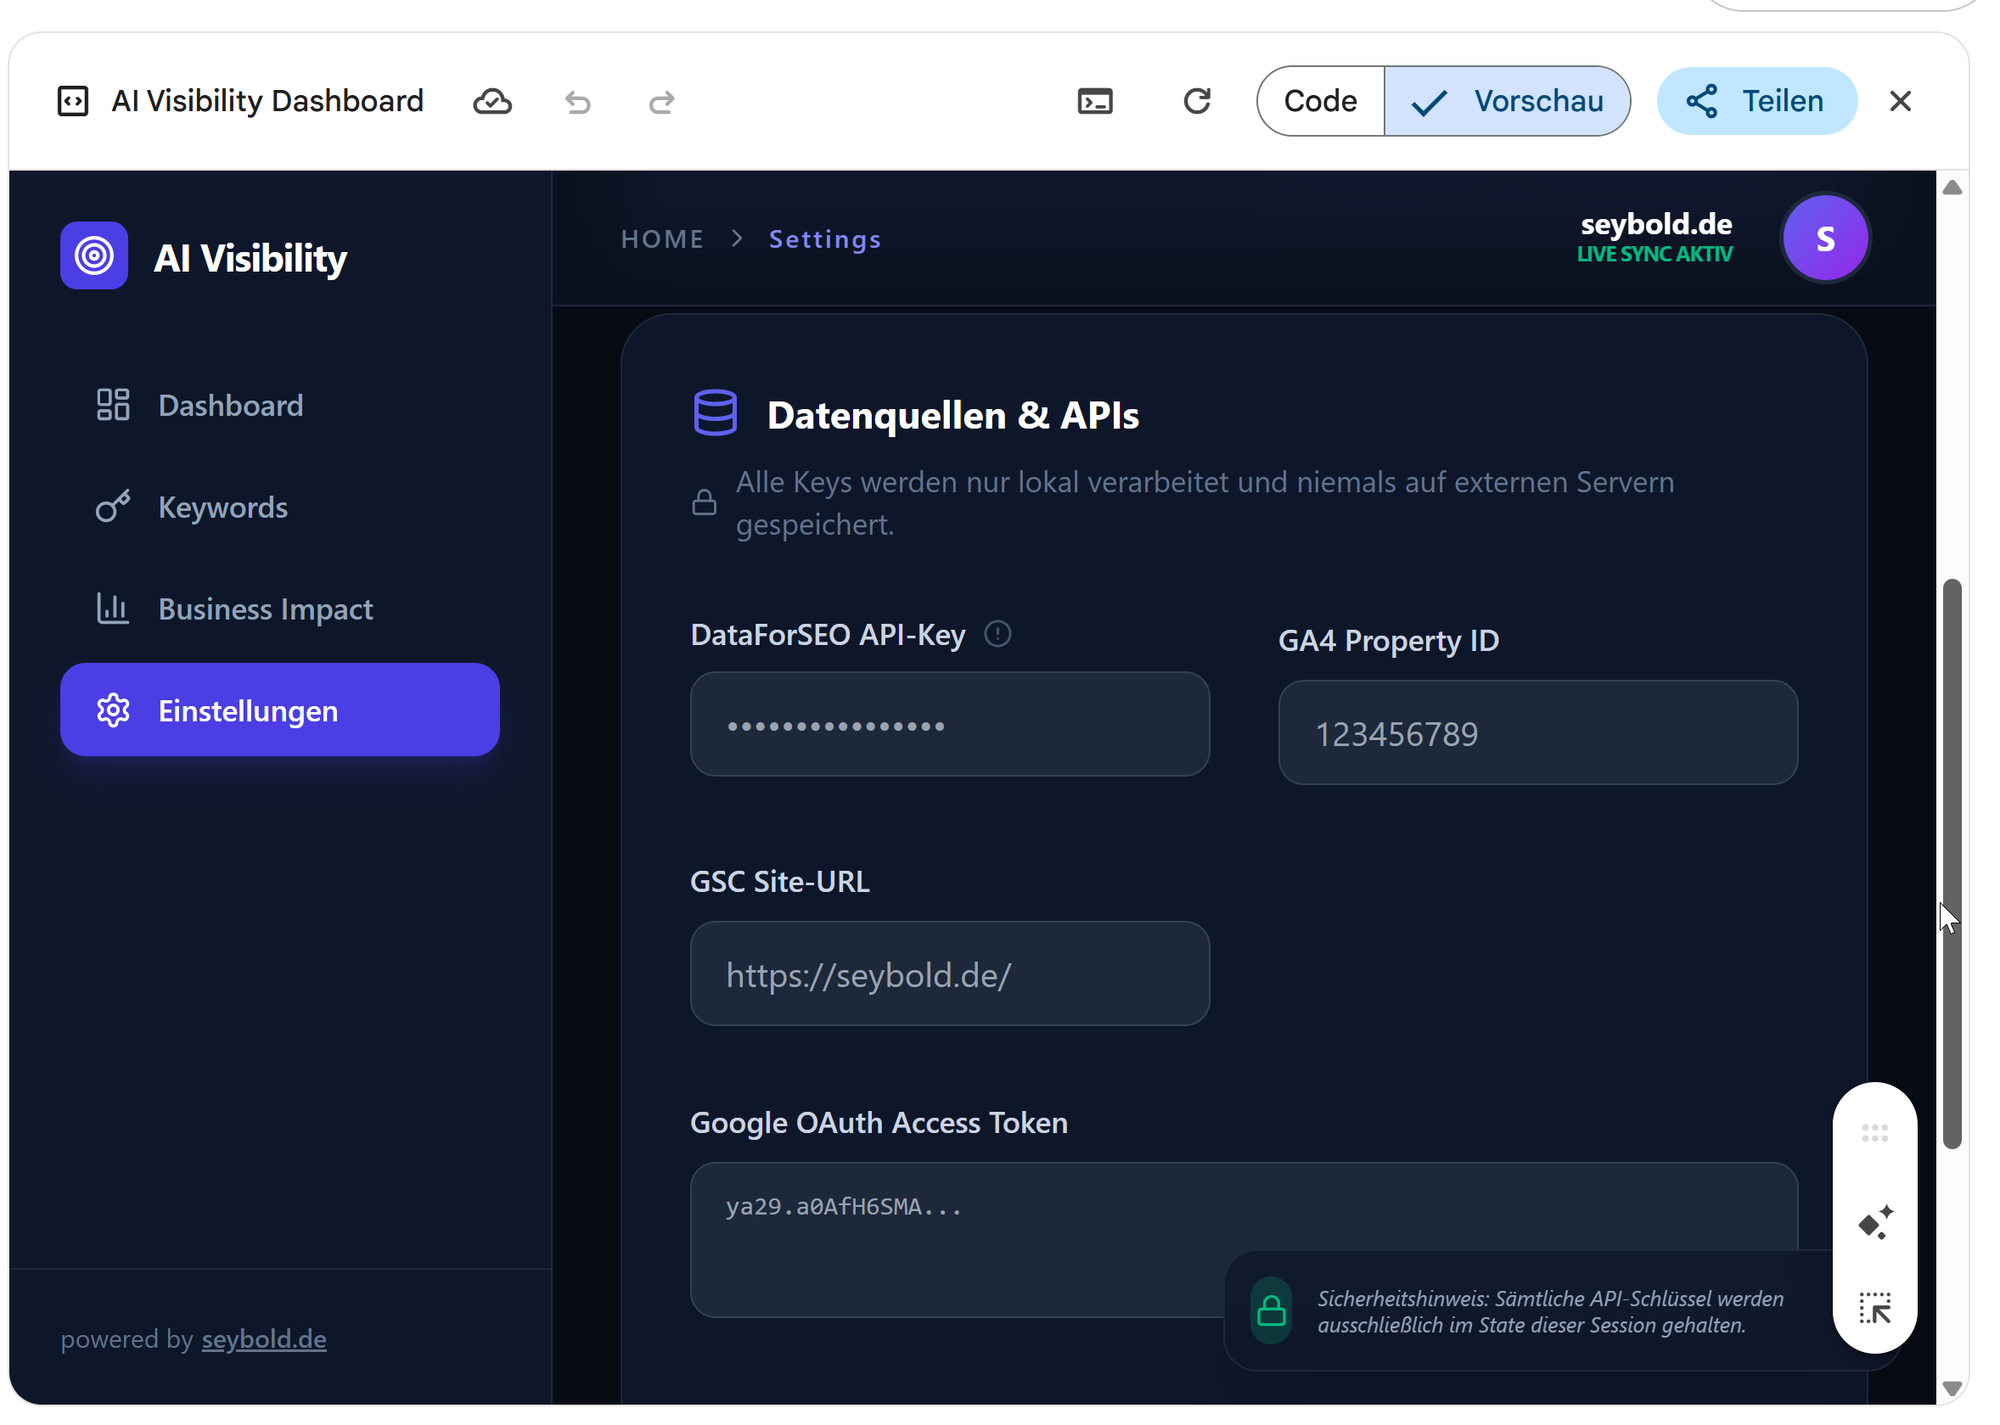Click the seybold.de domain label in the header

click(1656, 223)
